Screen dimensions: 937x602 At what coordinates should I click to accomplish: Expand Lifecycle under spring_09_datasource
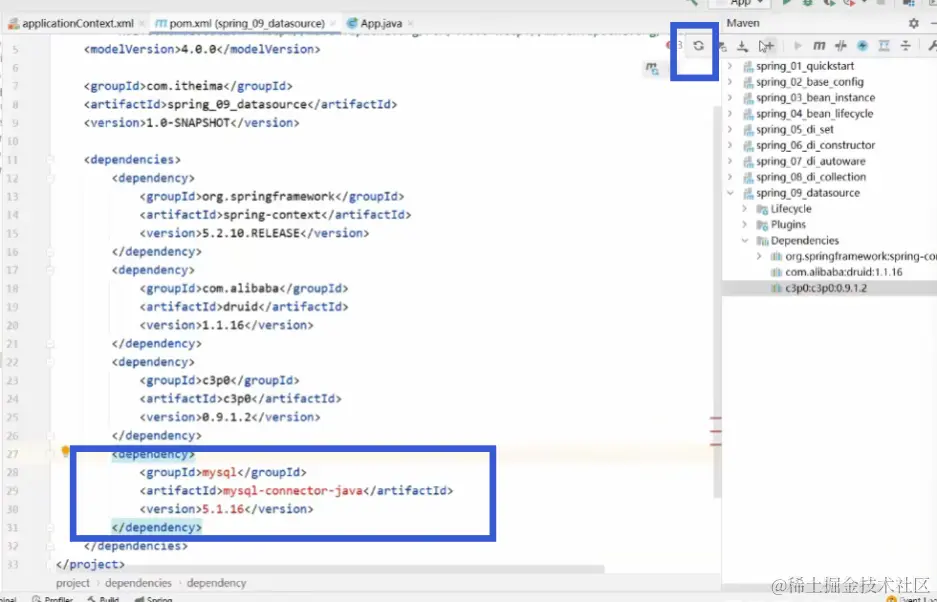[745, 209]
